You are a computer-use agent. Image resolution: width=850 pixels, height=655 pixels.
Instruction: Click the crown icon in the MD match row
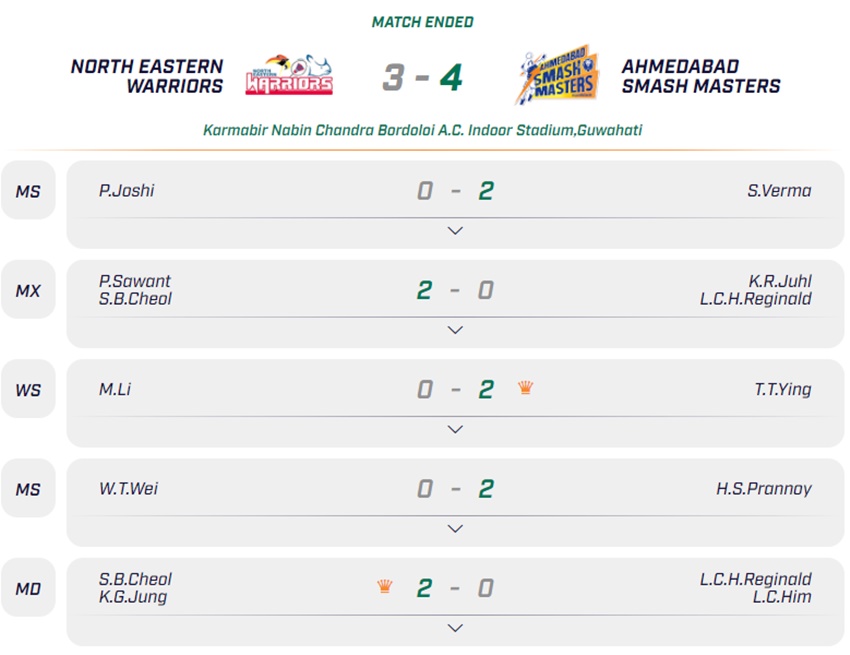[385, 587]
